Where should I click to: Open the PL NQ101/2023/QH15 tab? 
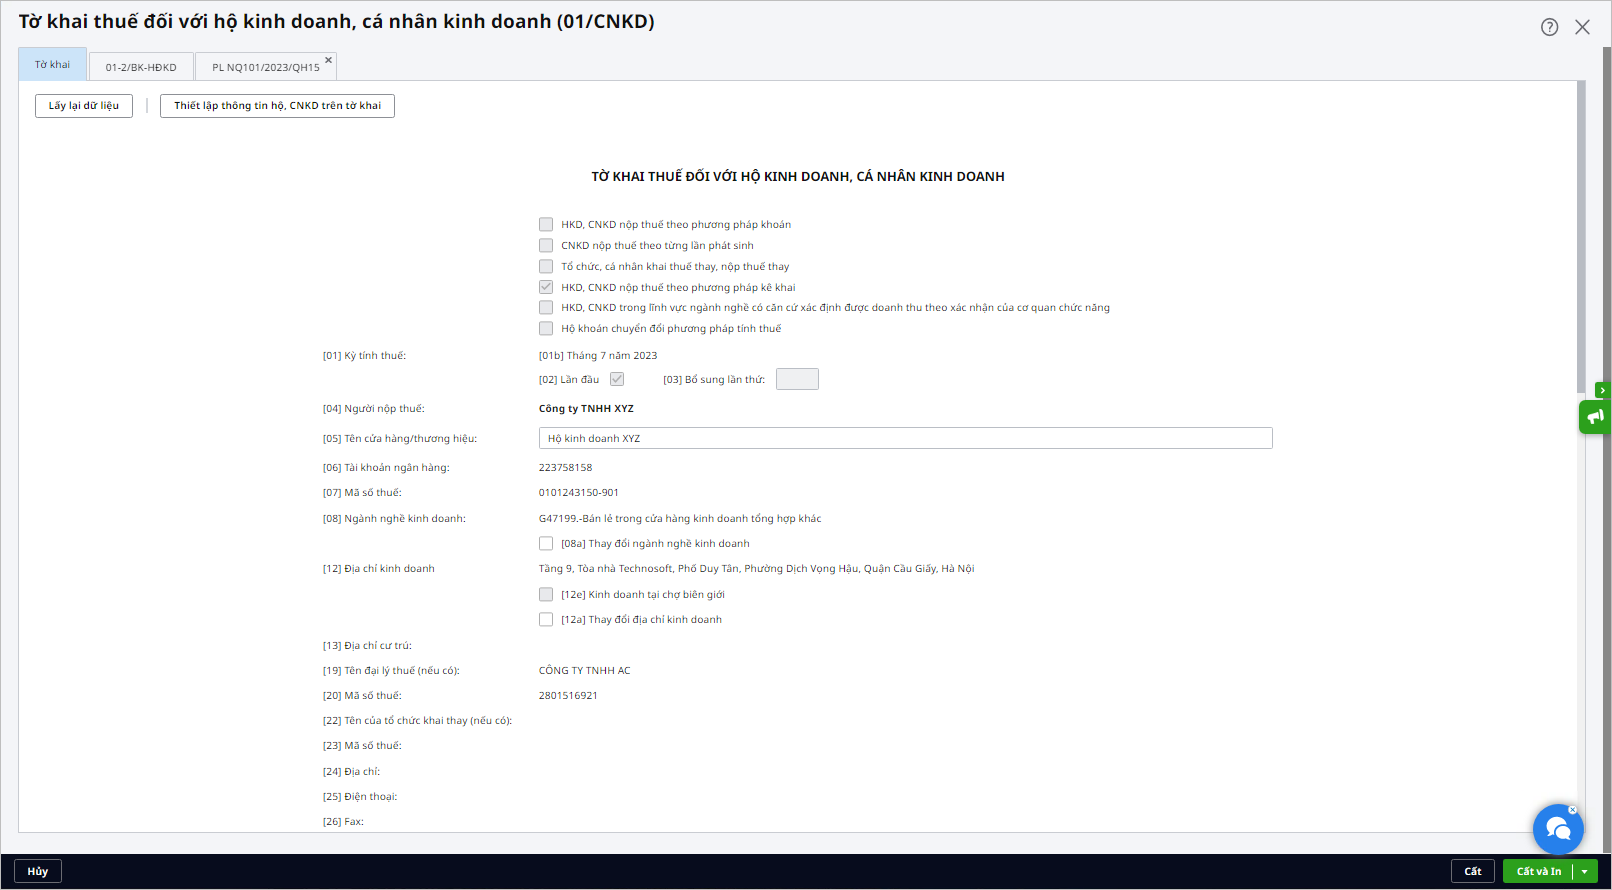265,67
